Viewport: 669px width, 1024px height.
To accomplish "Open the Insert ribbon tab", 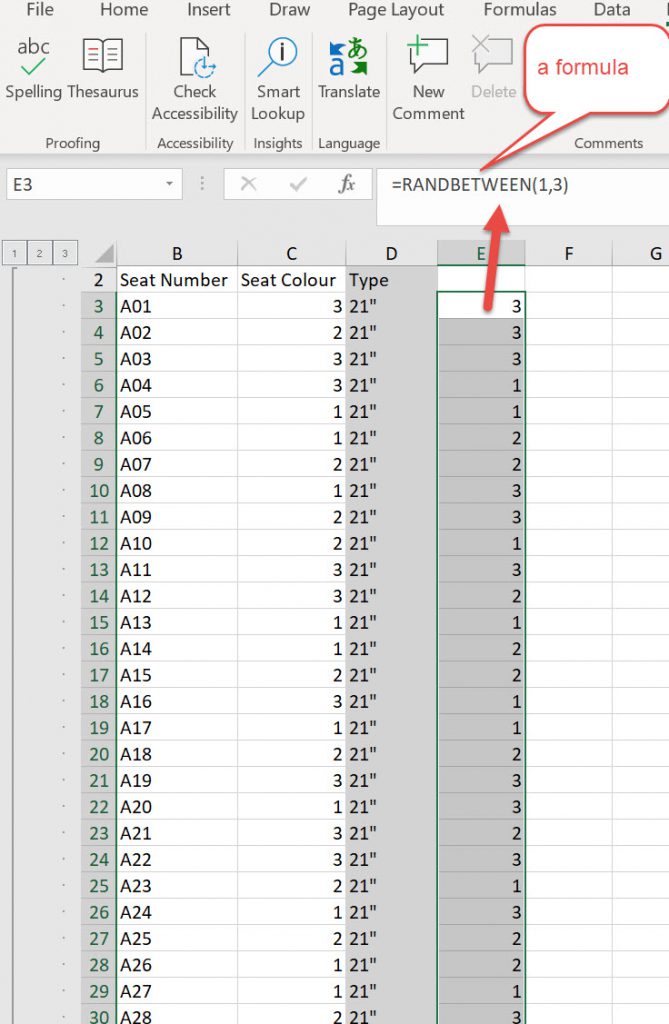I will [208, 10].
